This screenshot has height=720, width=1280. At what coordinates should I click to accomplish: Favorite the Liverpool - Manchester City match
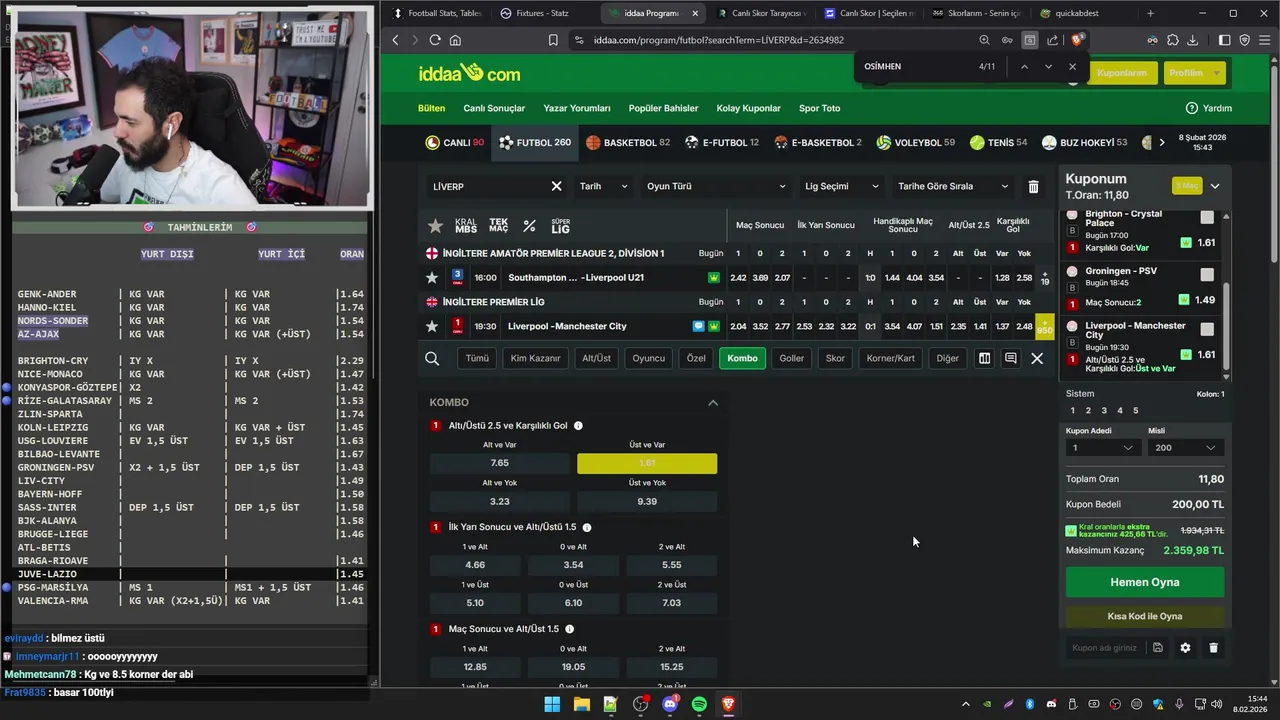[x=432, y=326]
